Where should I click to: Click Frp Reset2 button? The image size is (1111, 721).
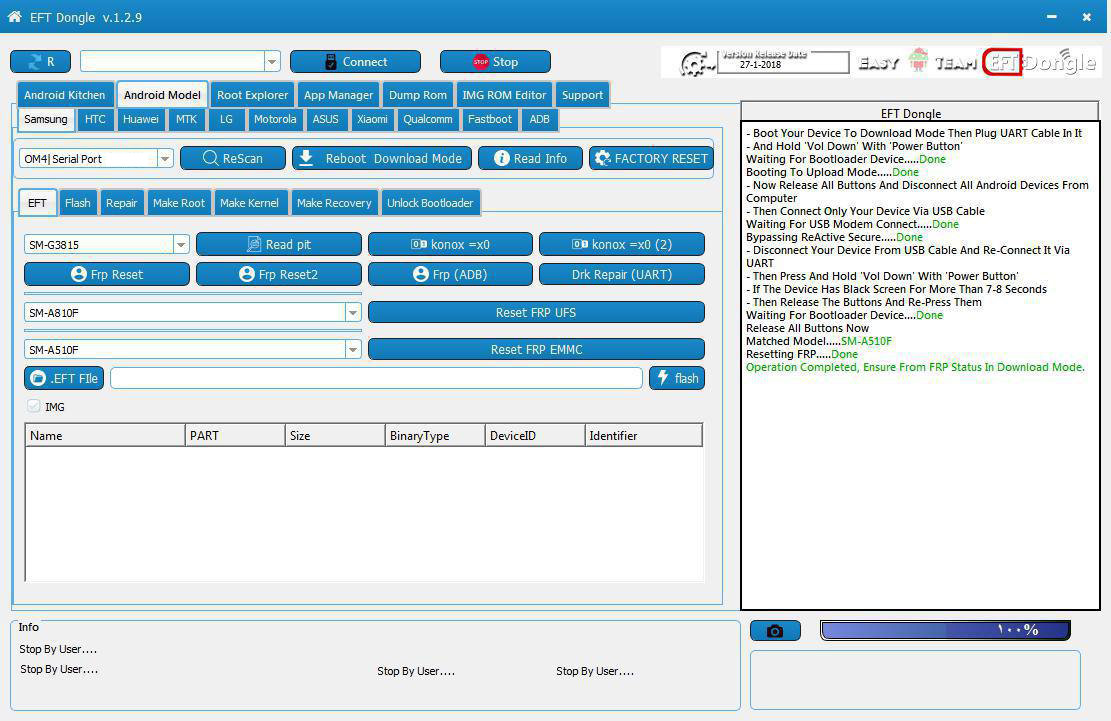(x=278, y=274)
